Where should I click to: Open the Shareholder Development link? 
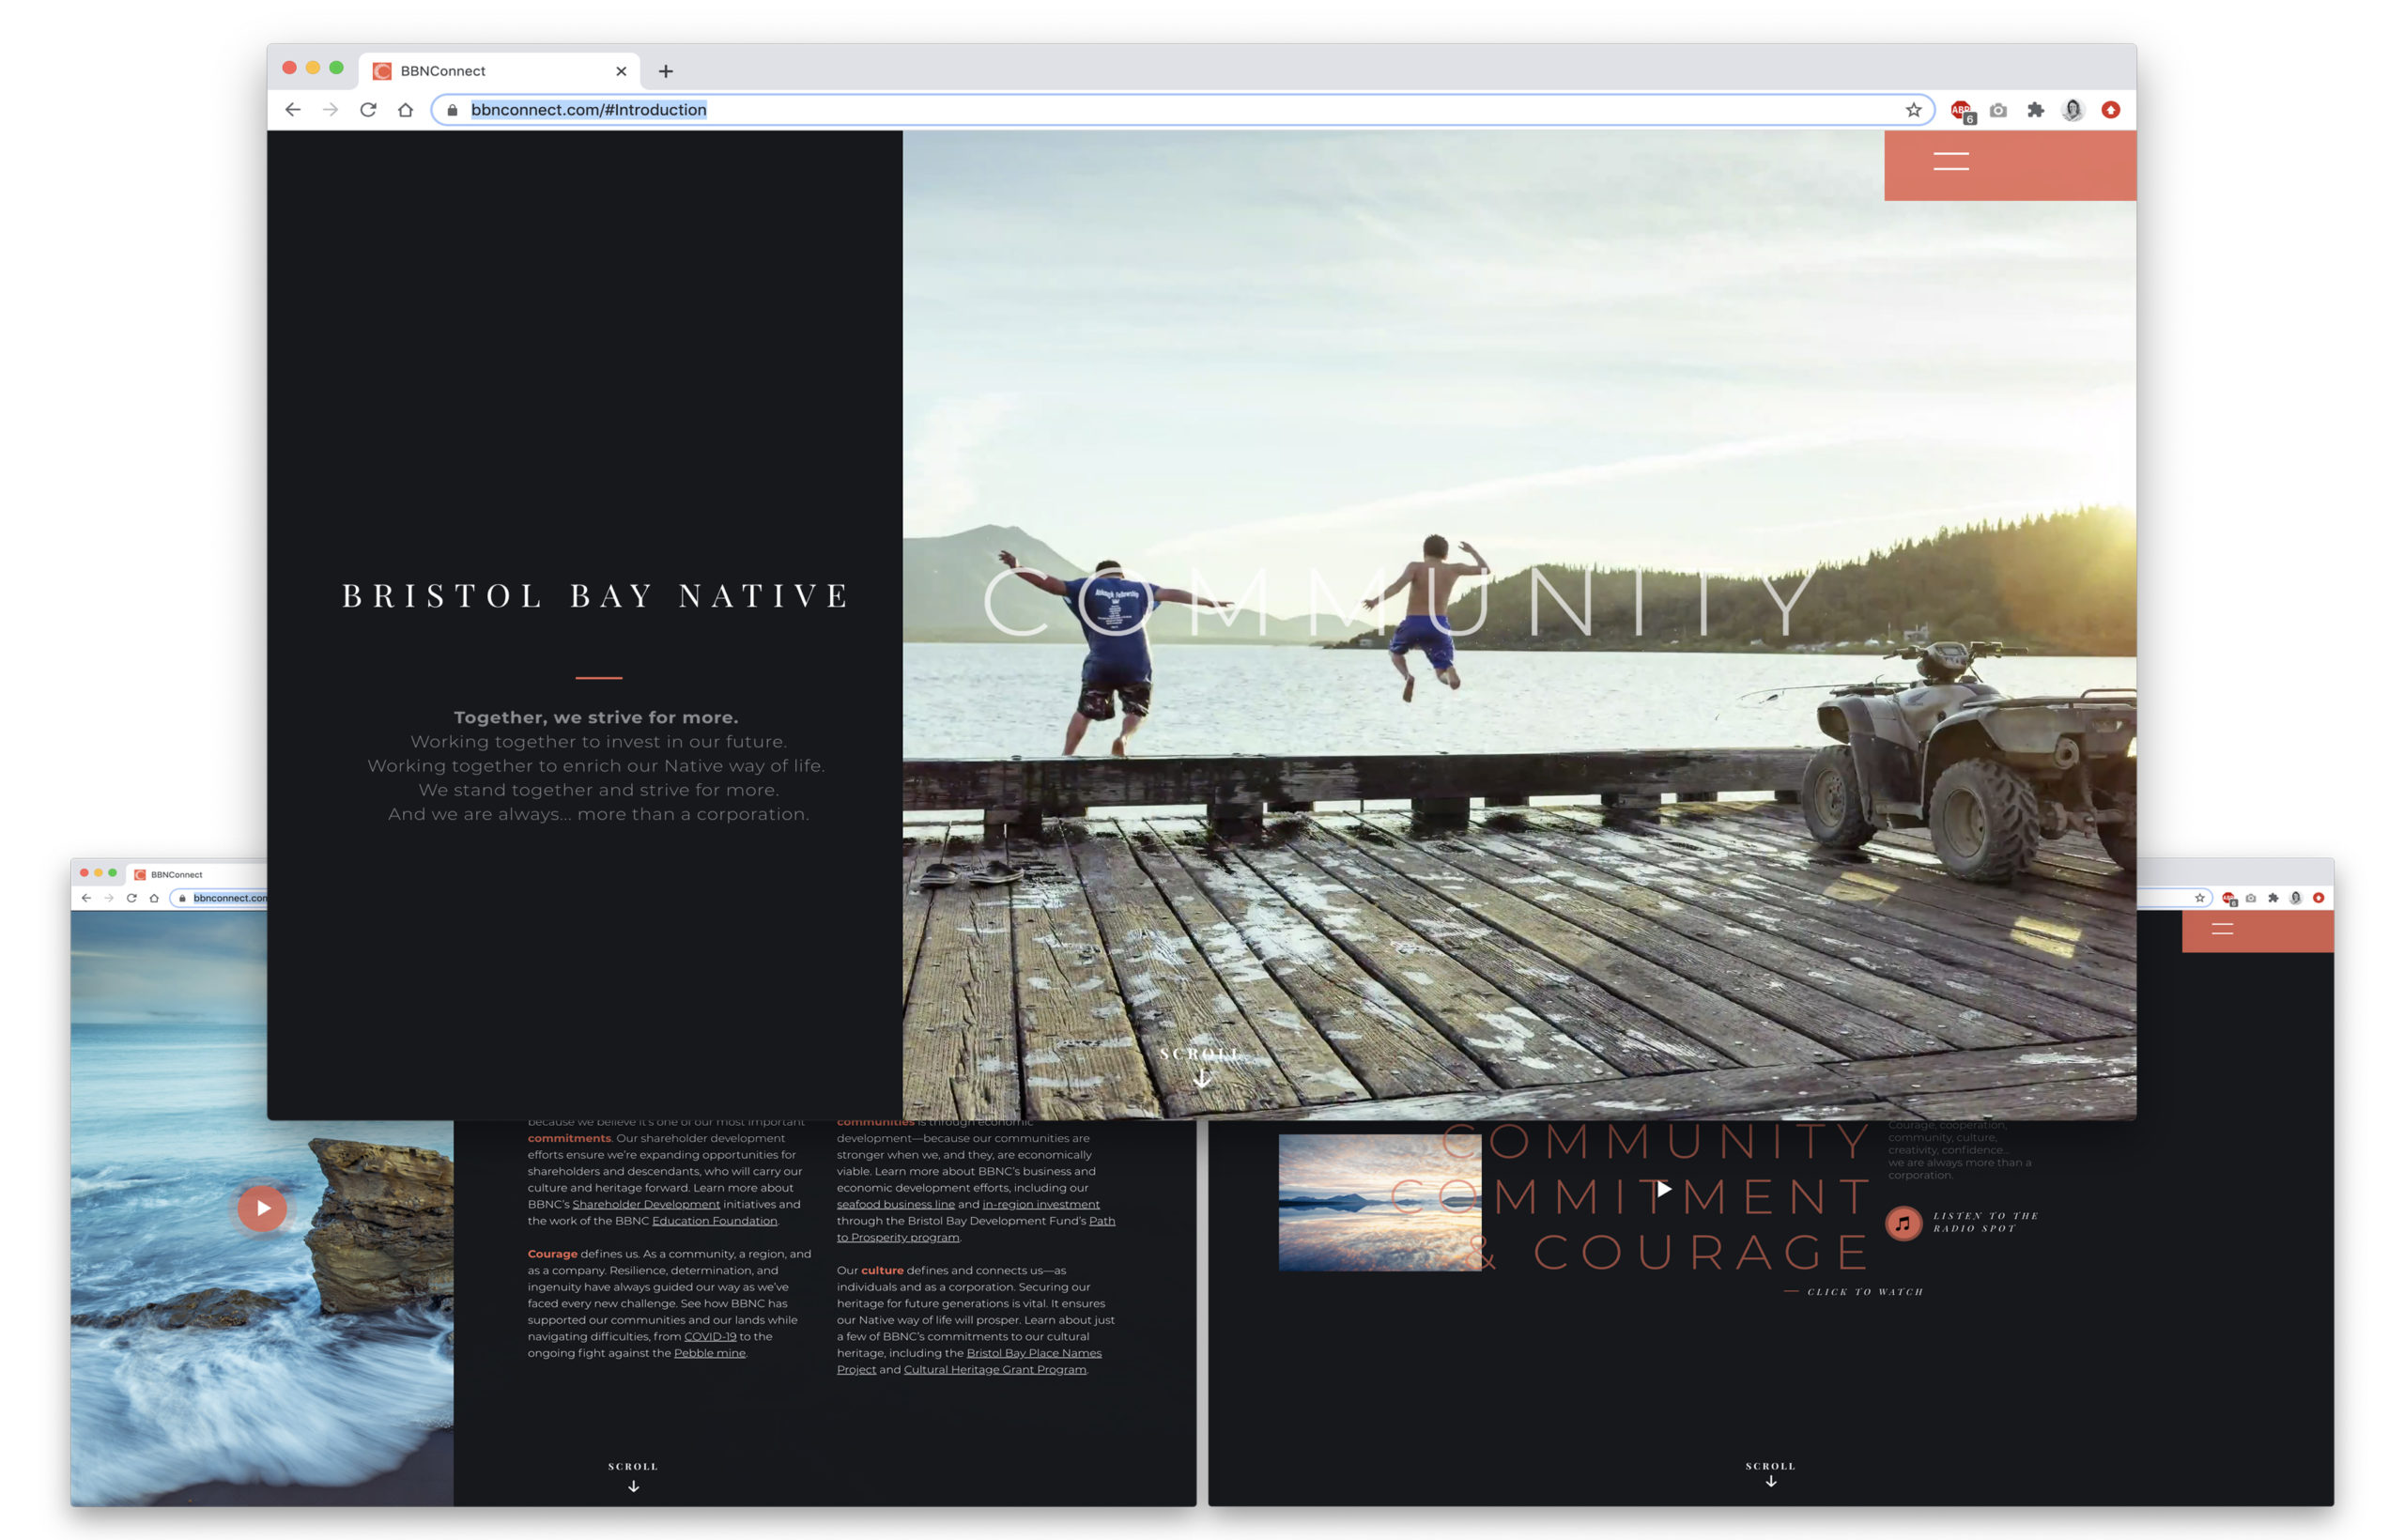tap(646, 1204)
